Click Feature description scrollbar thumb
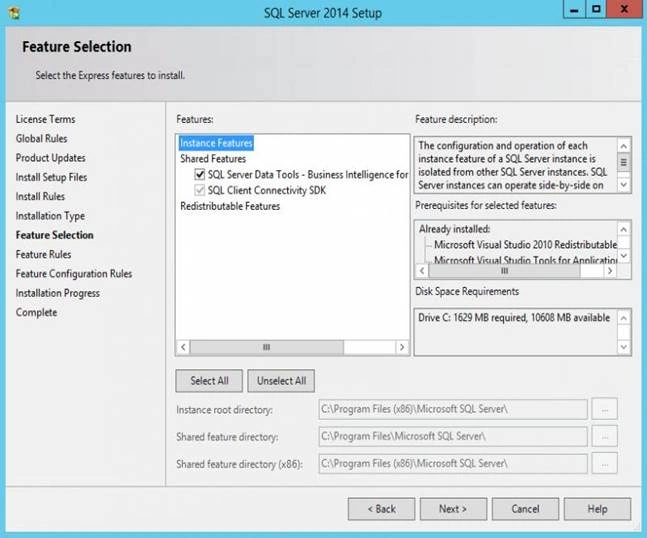647x538 pixels. (623, 162)
